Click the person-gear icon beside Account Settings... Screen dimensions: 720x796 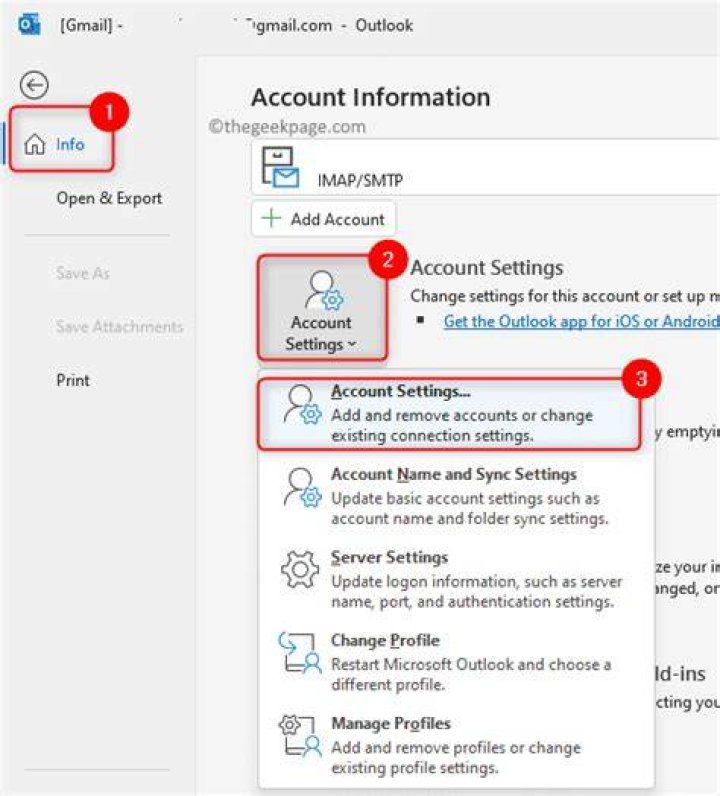pos(302,404)
